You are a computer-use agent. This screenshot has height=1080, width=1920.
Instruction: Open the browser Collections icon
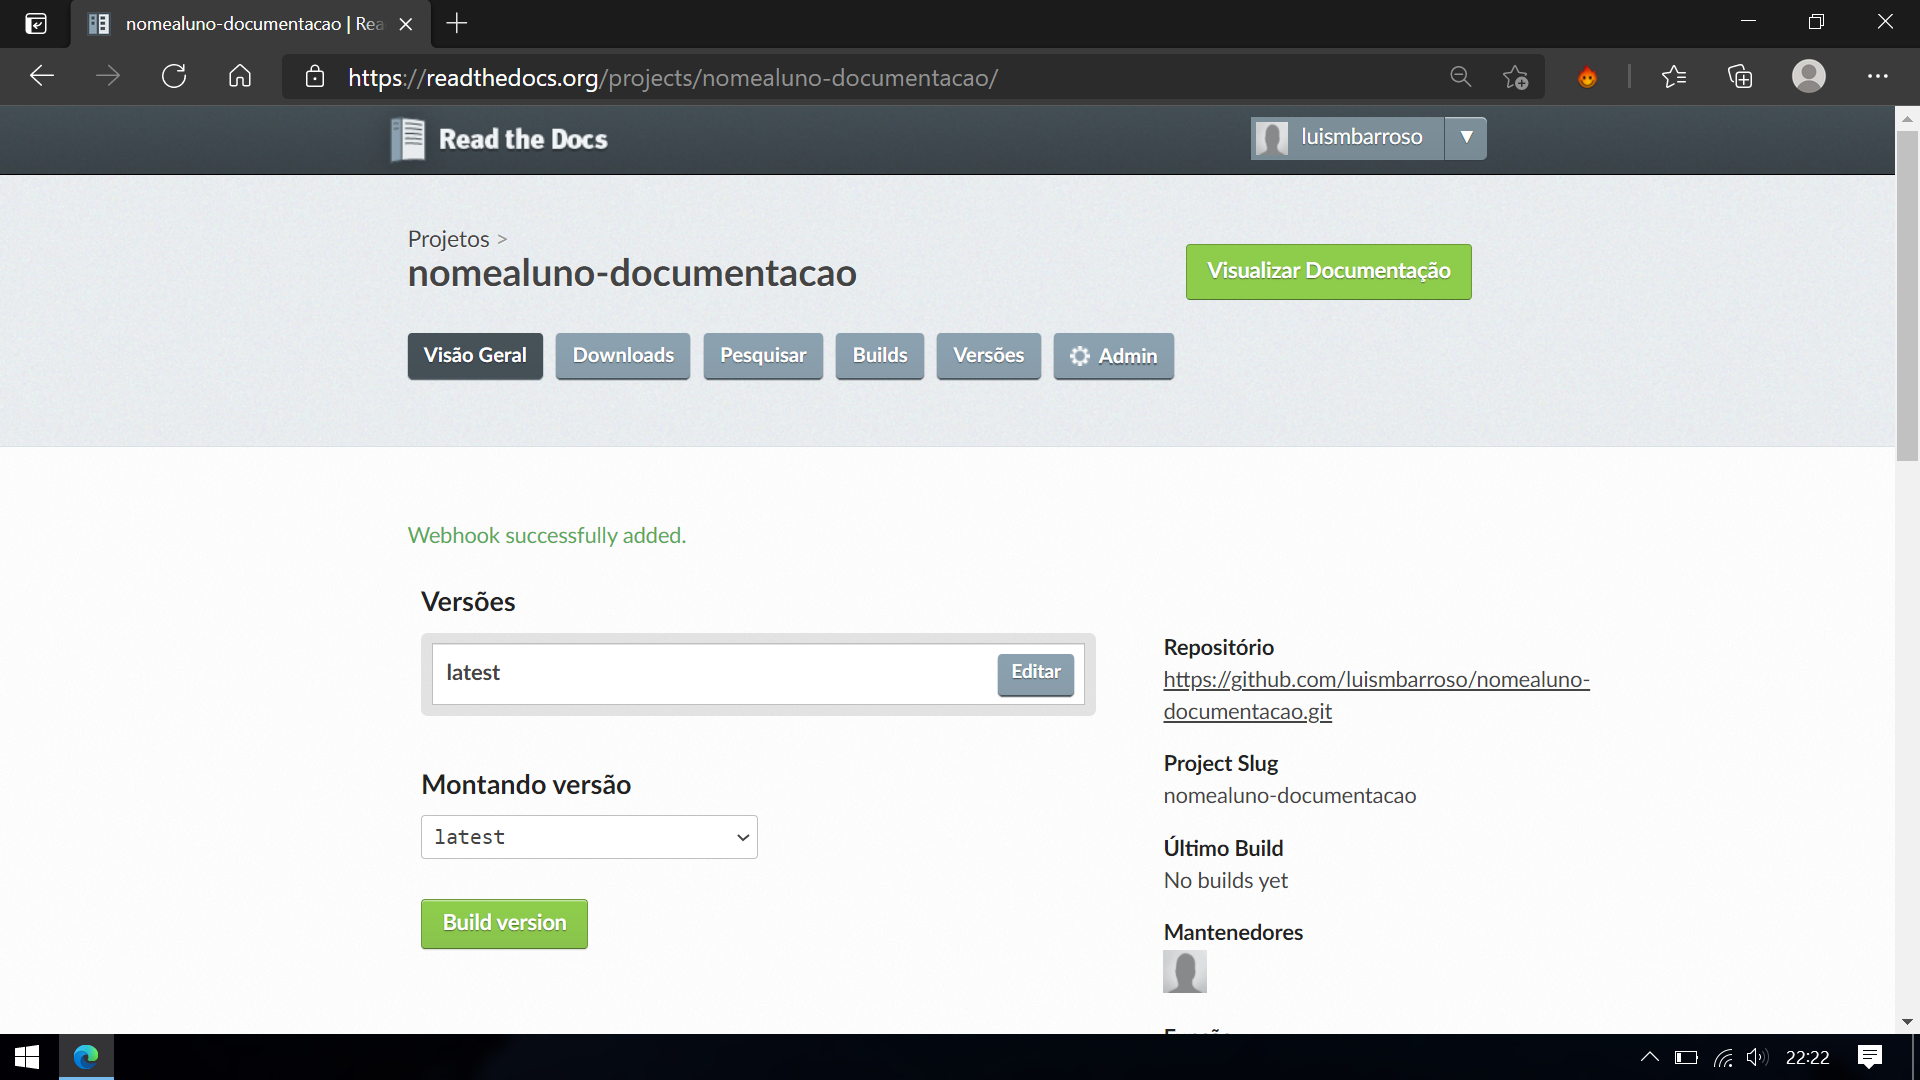pos(1740,77)
